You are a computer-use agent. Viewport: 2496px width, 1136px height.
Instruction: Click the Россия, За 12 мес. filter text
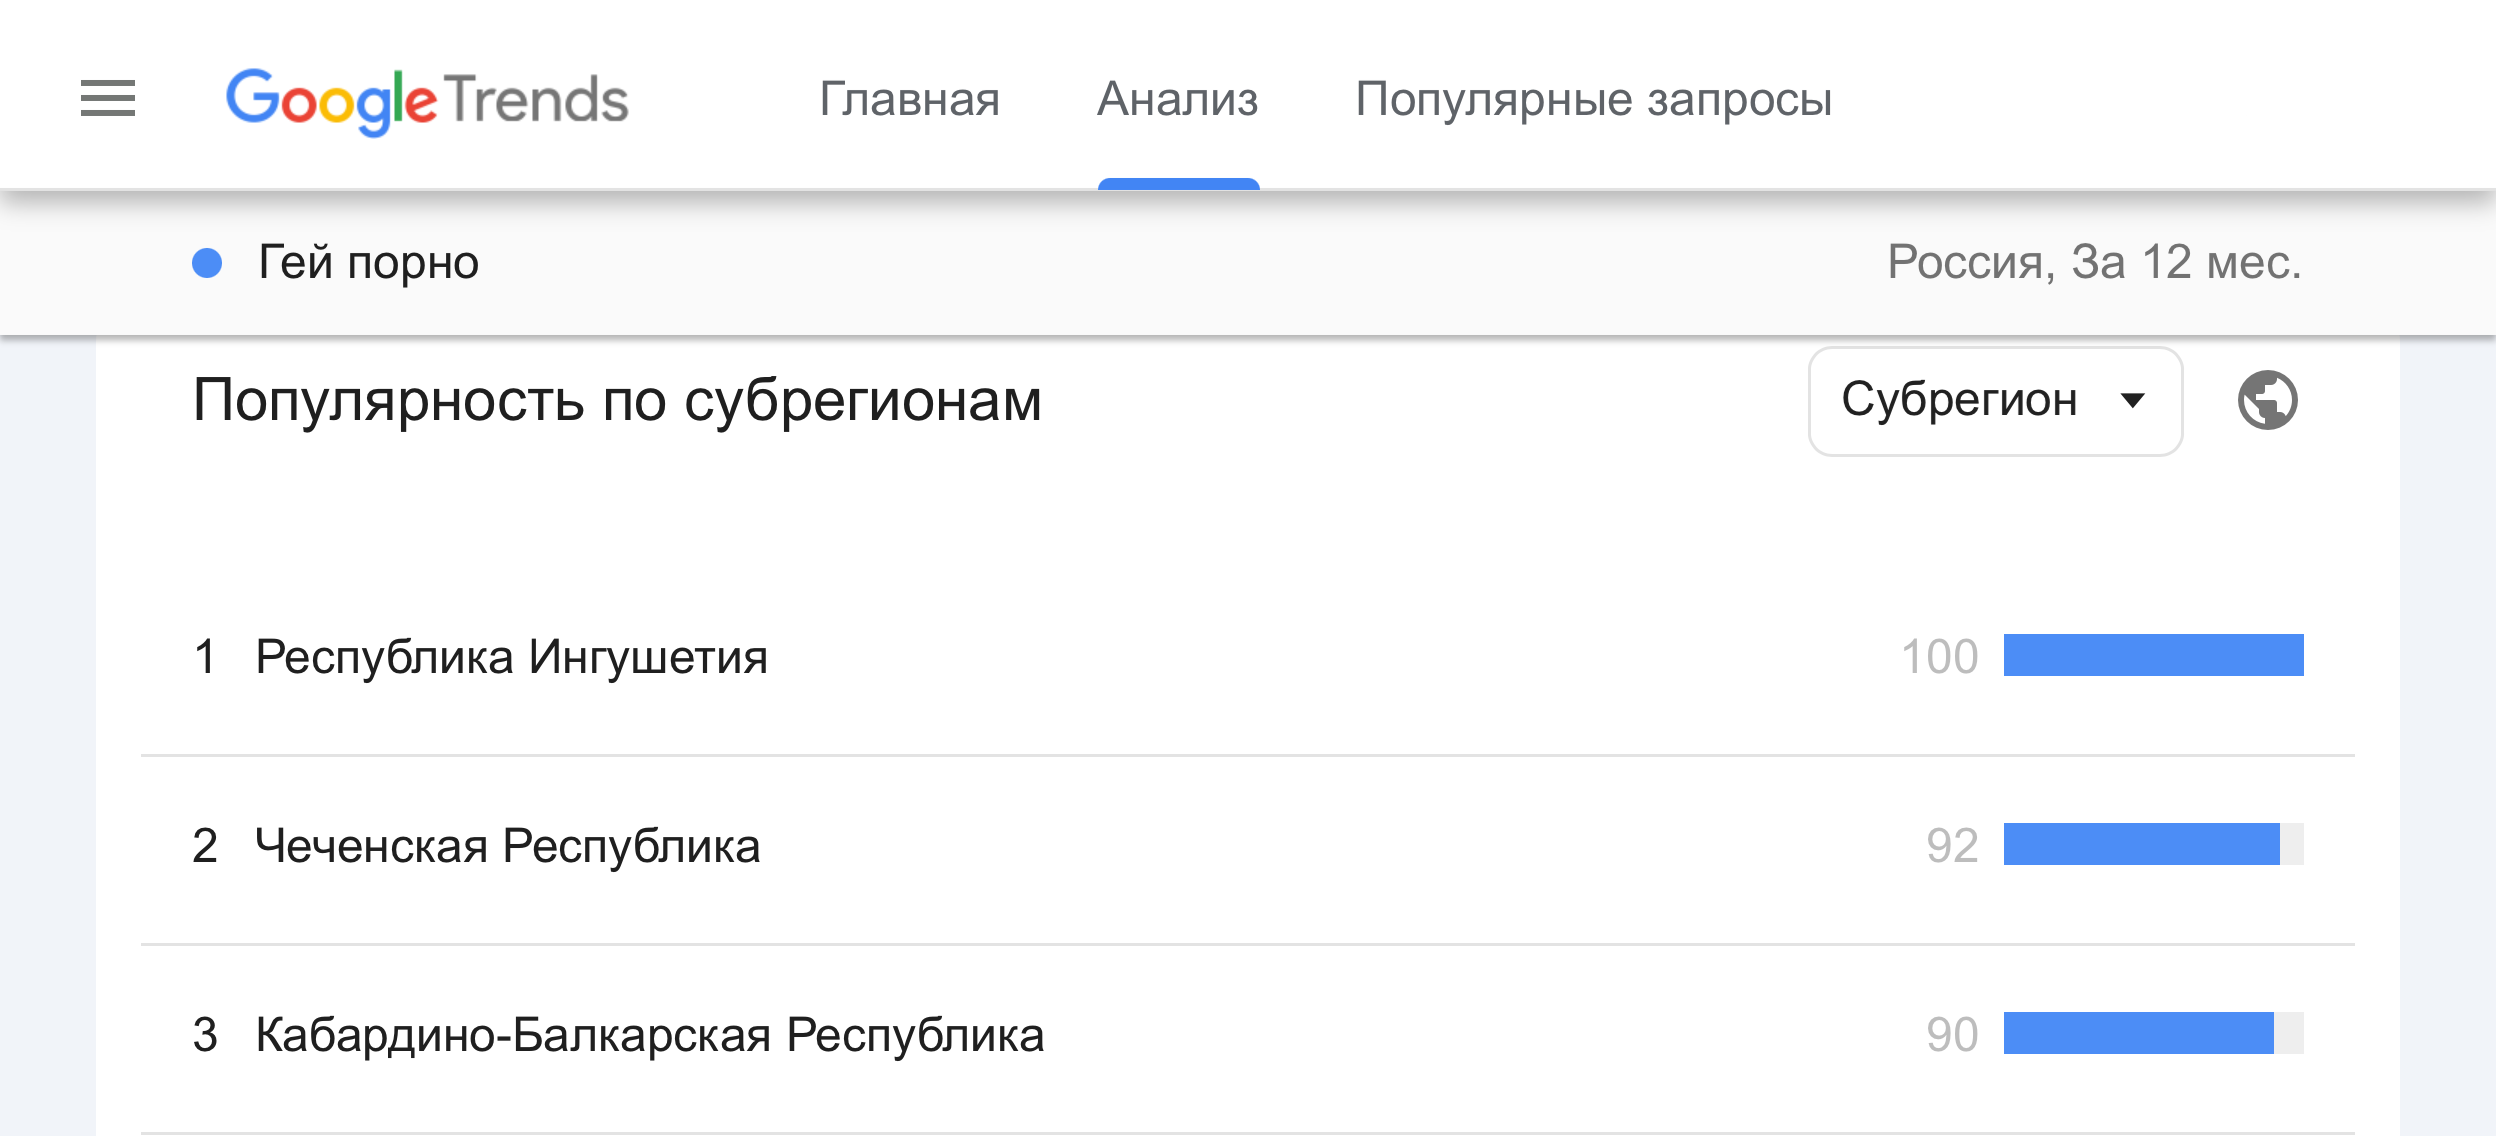[2094, 262]
